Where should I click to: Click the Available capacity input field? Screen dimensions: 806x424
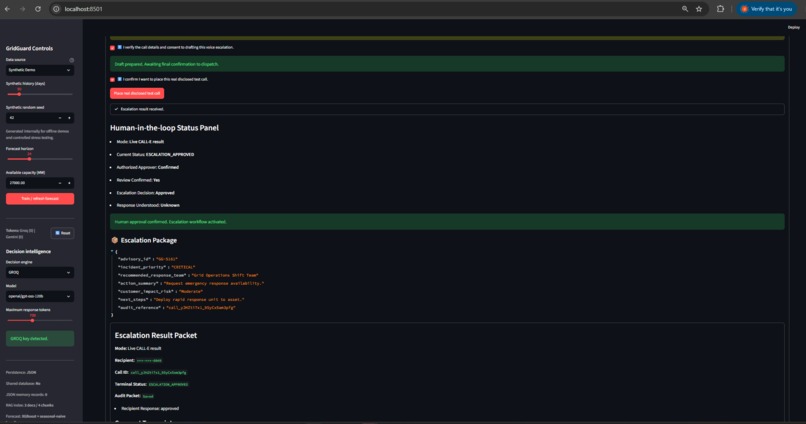tap(30, 183)
